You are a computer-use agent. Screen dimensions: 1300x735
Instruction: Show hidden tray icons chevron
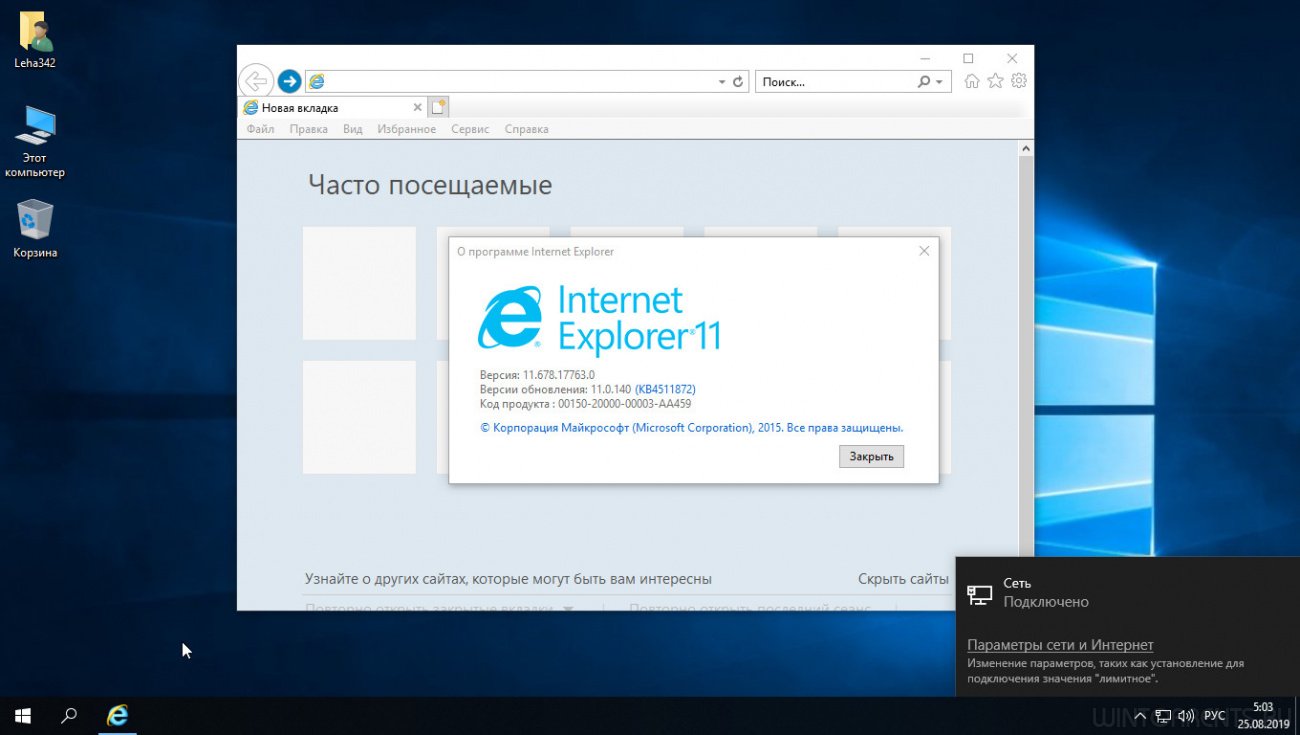pos(1139,716)
